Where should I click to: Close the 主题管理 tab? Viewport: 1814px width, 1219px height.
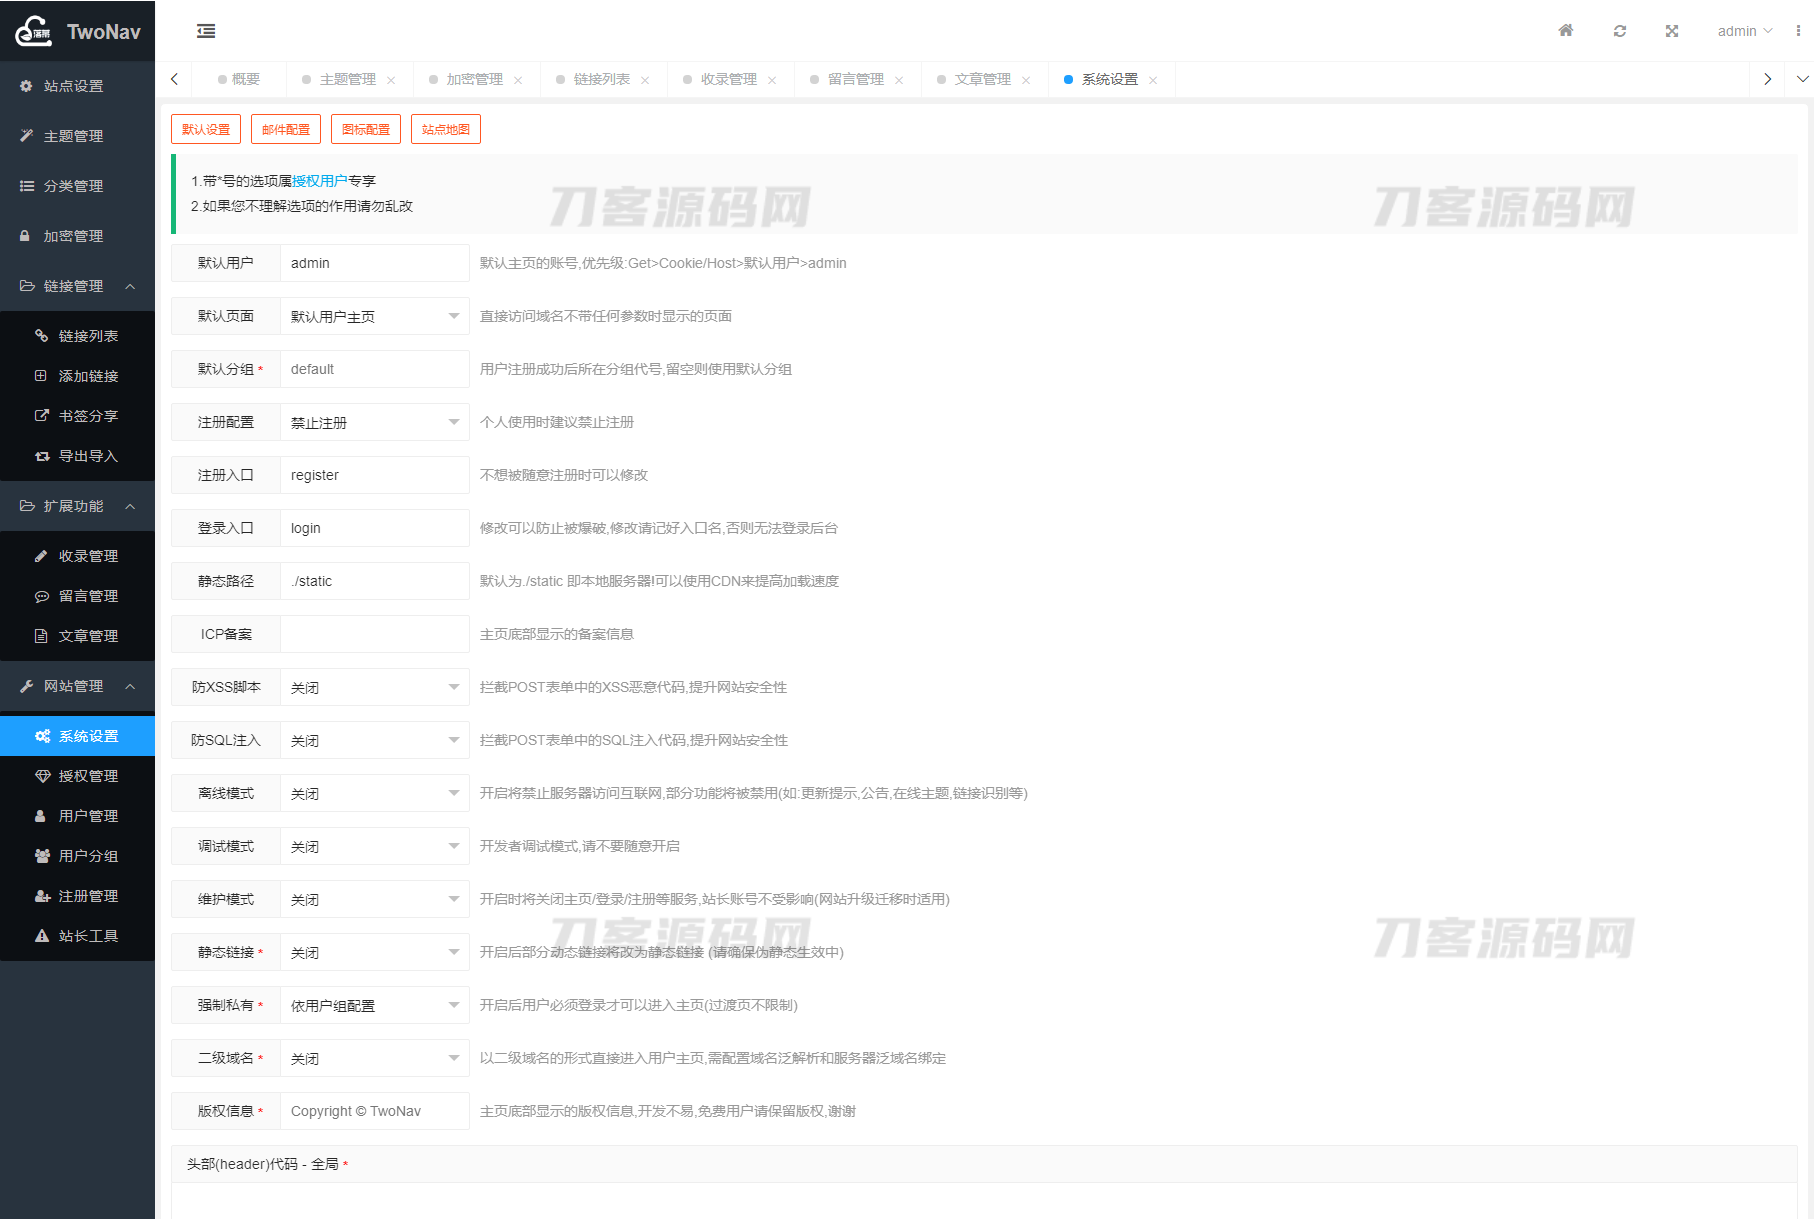[x=391, y=80]
